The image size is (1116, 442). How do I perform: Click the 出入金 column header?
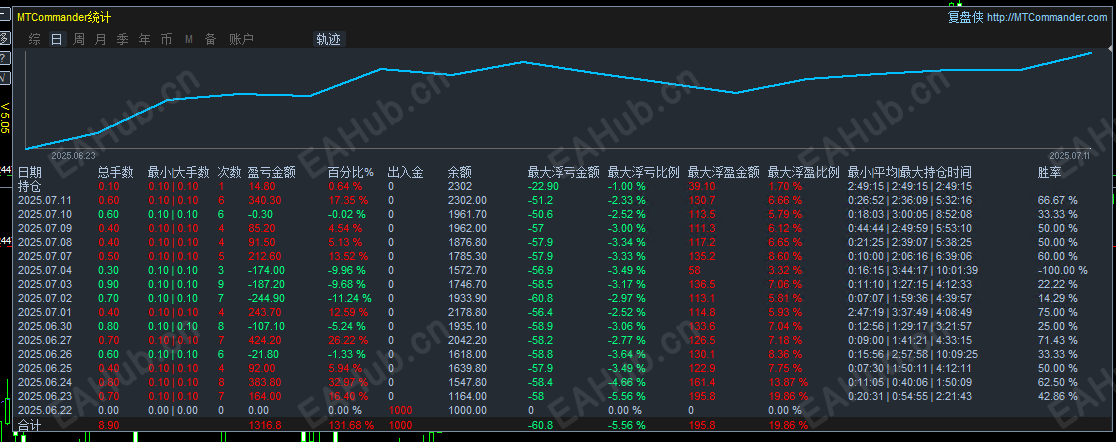click(x=405, y=172)
